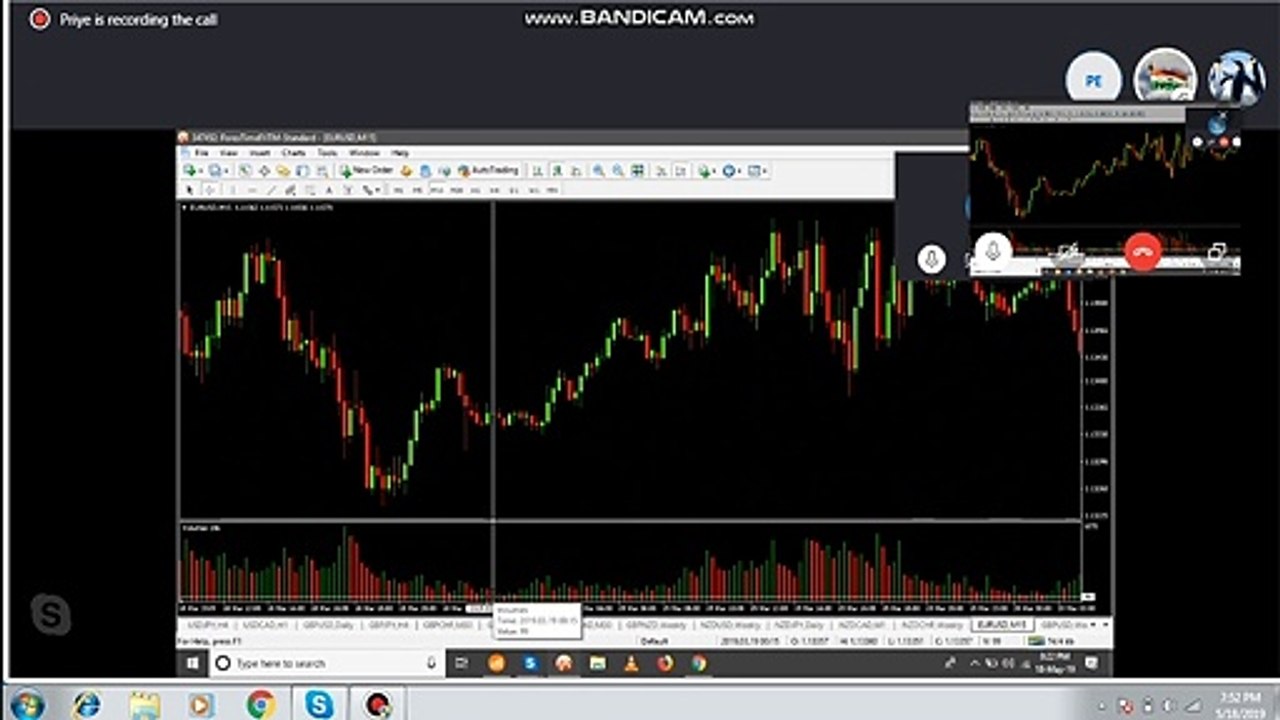End the Skype call with red button
Viewport: 1280px width, 720px height.
(x=1143, y=251)
